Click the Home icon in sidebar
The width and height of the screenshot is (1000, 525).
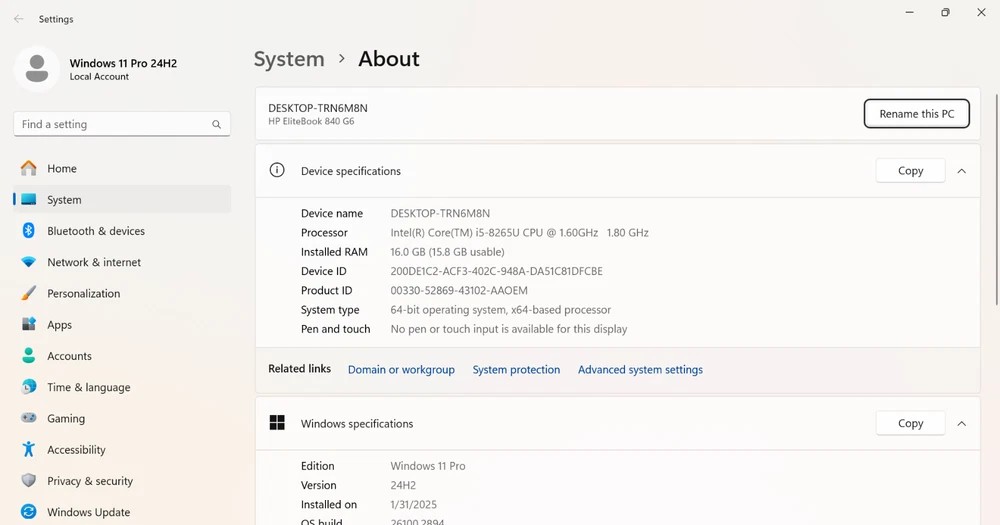[29, 168]
